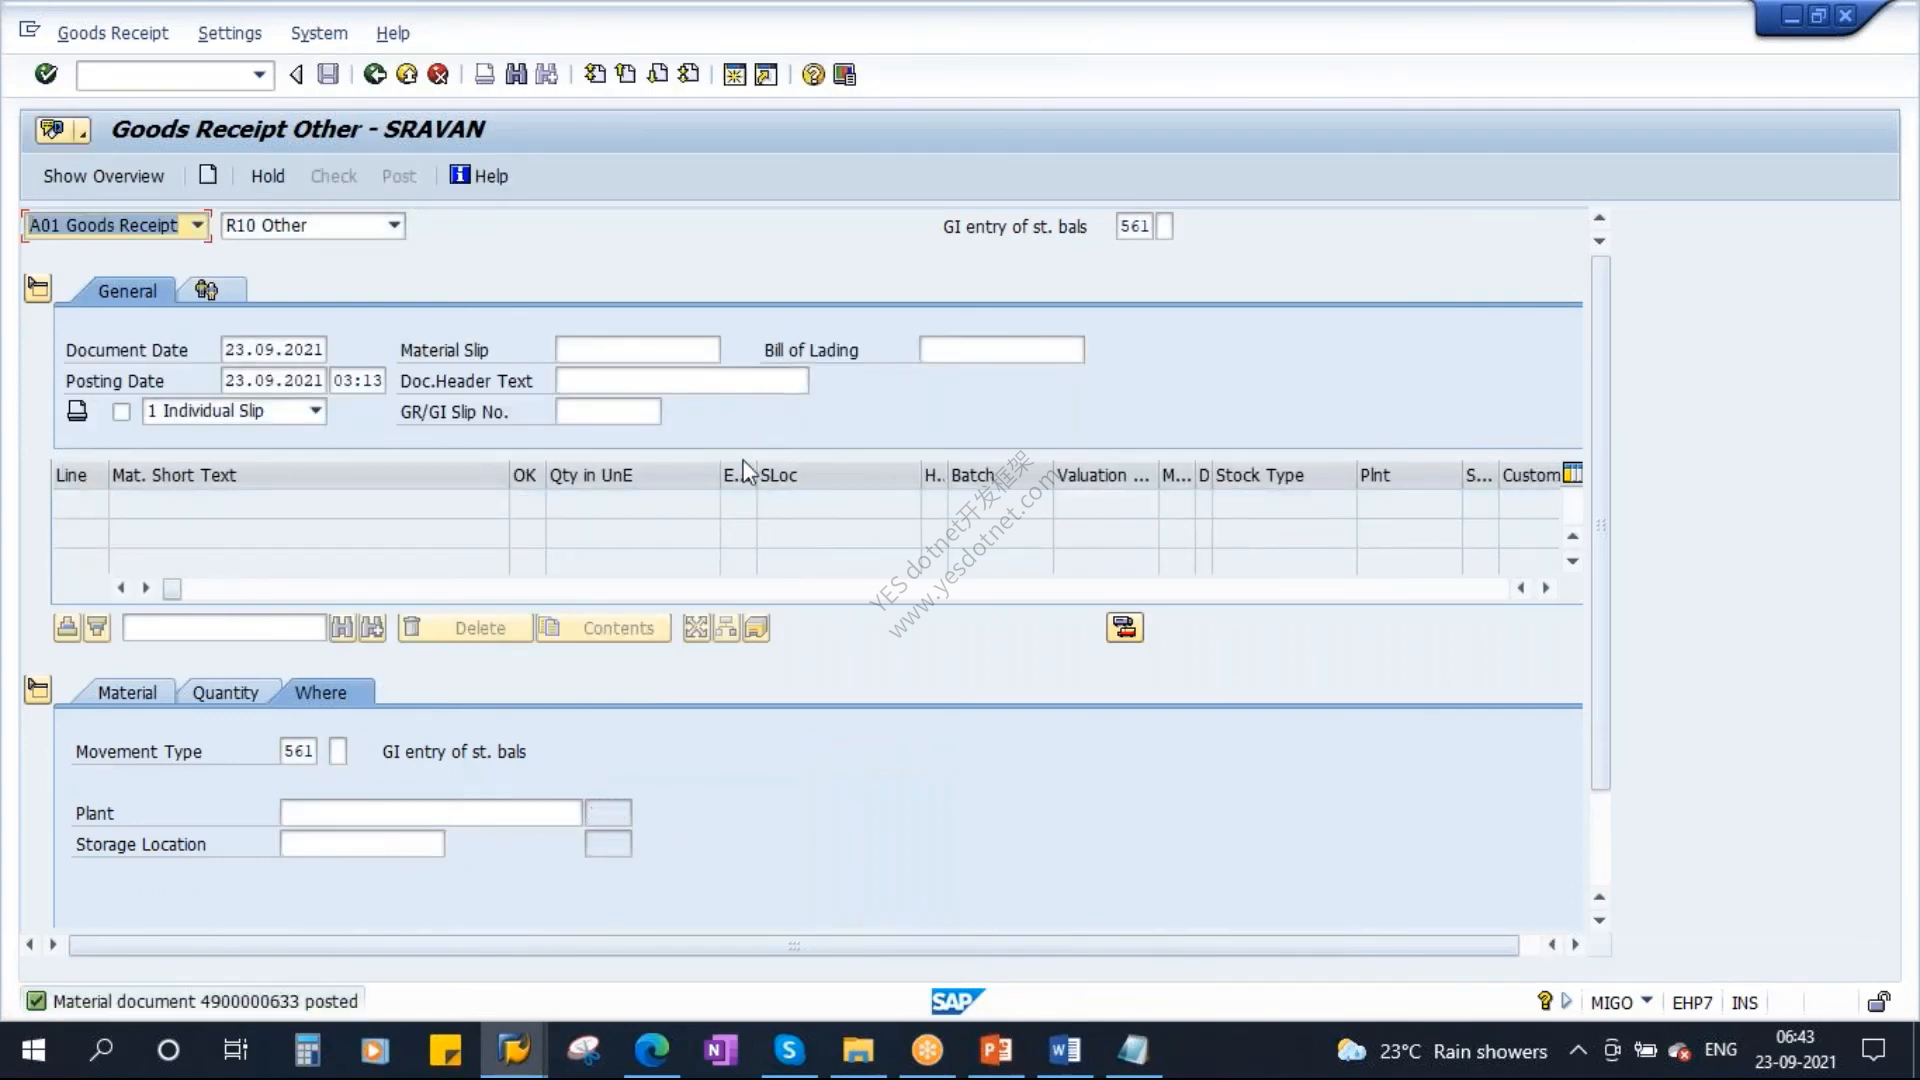This screenshot has width=1920, height=1080.
Task: Click the Material Slip input field
Action: tap(637, 349)
